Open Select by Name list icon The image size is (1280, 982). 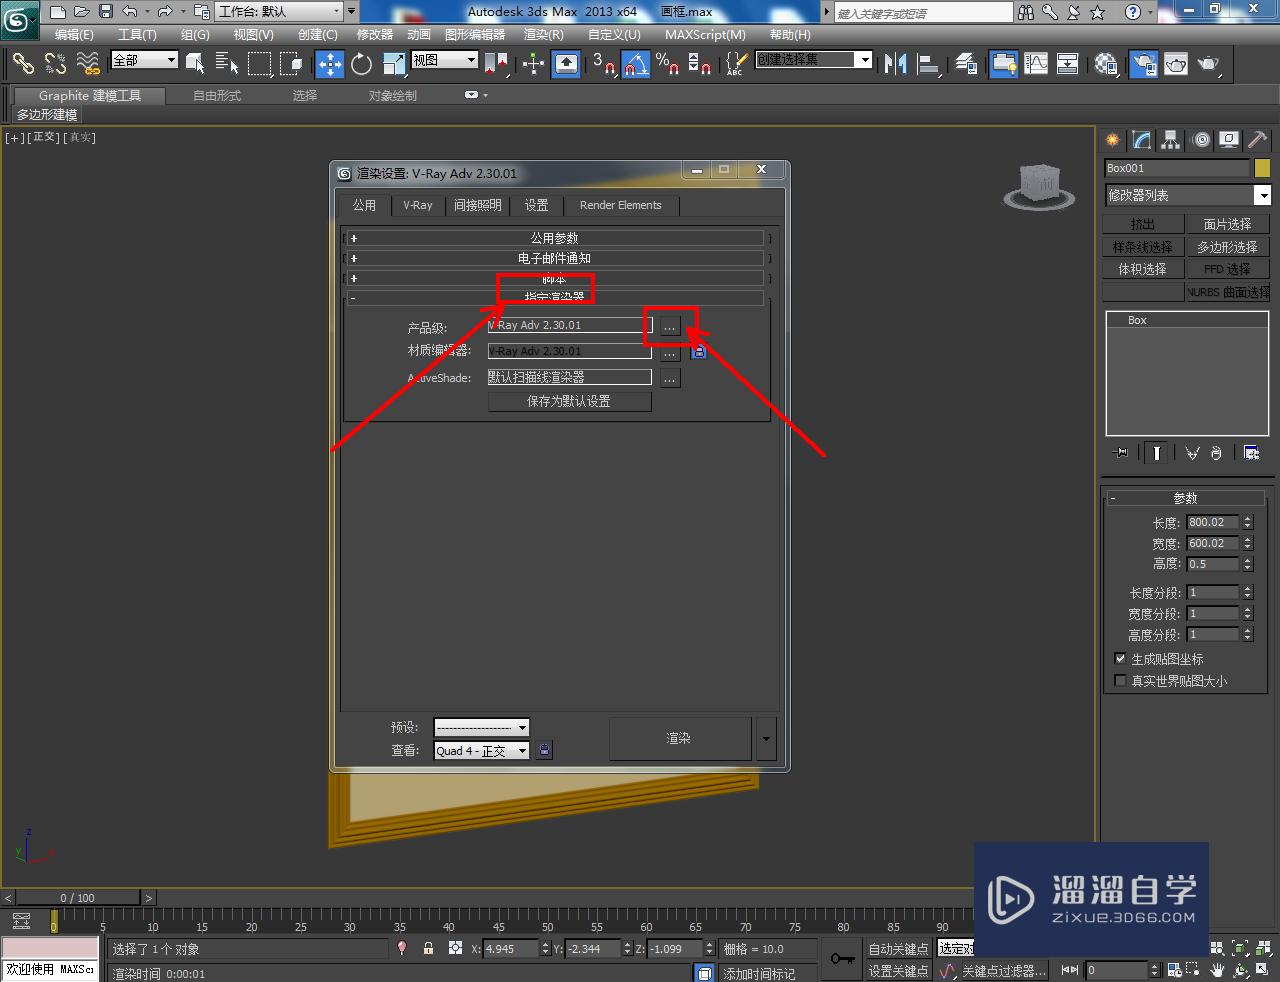227,64
